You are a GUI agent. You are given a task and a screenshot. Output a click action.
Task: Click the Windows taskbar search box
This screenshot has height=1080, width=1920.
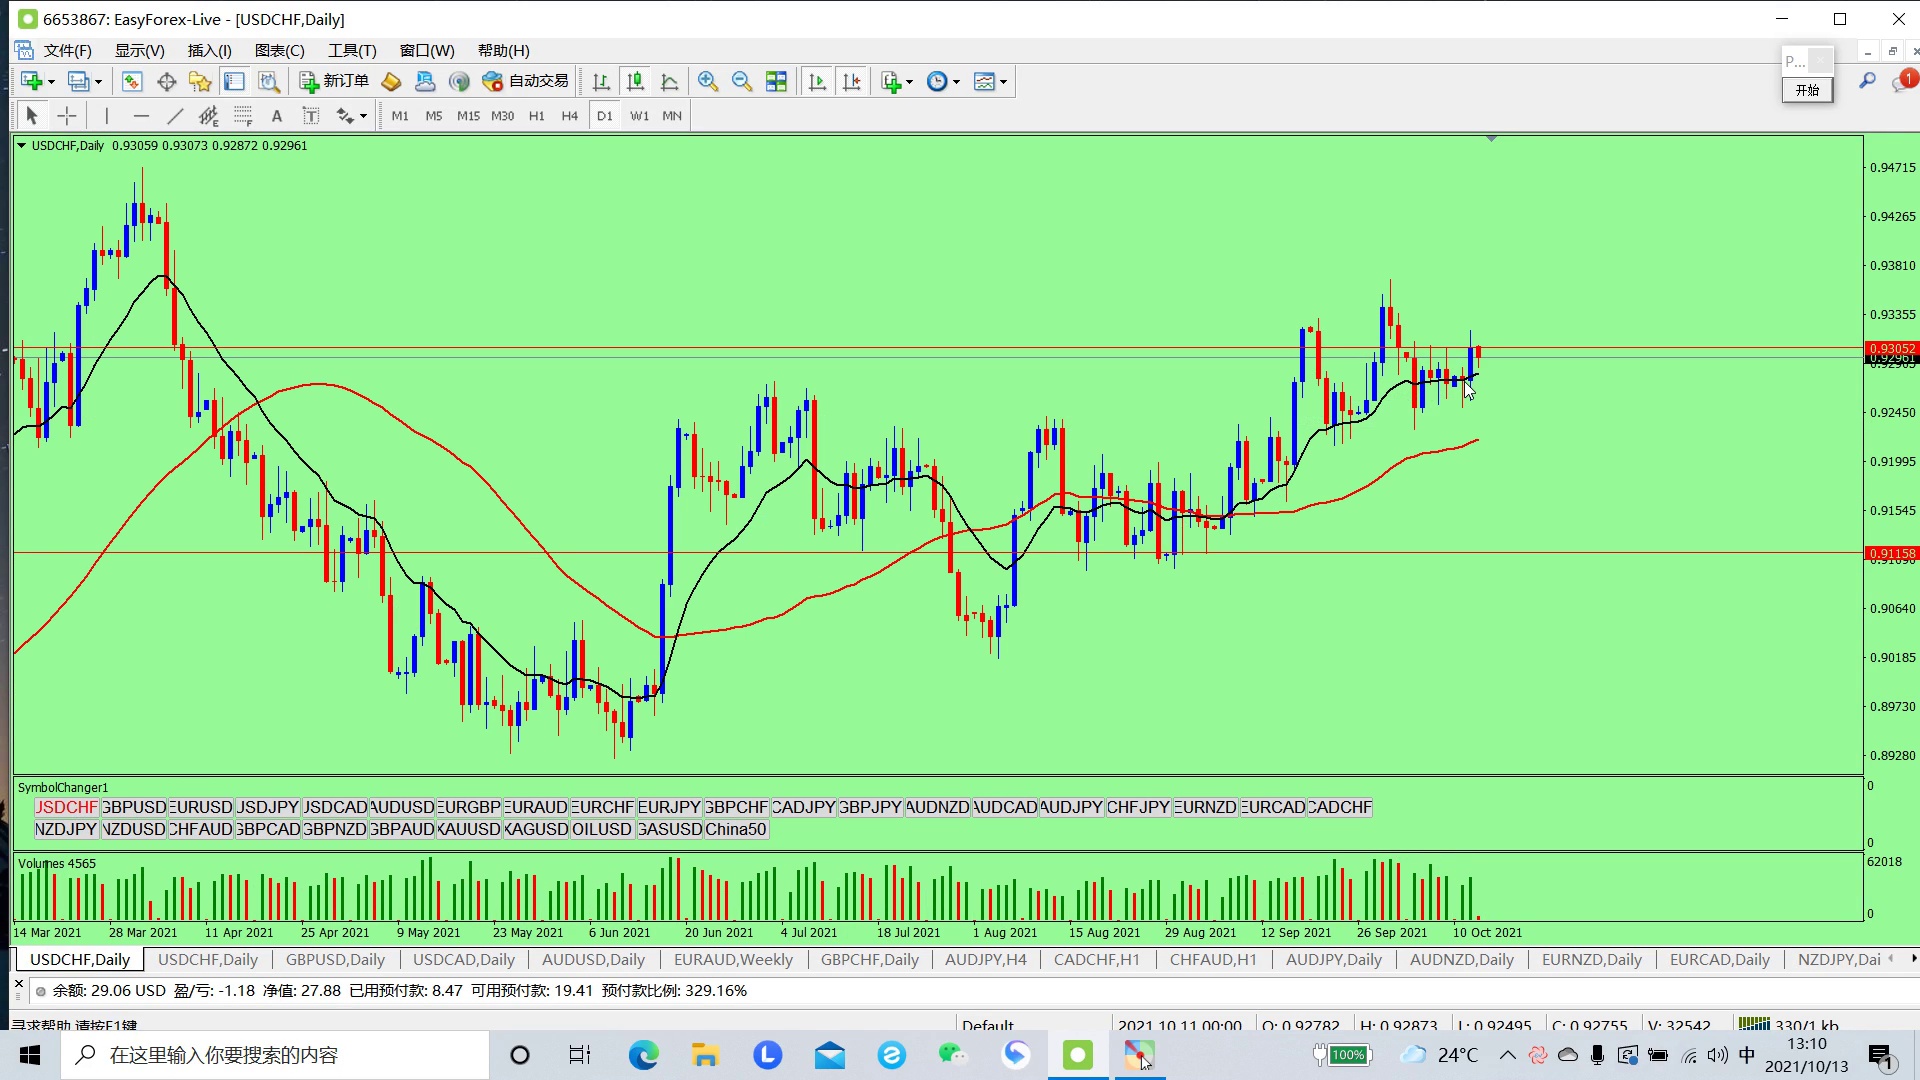(x=275, y=1055)
